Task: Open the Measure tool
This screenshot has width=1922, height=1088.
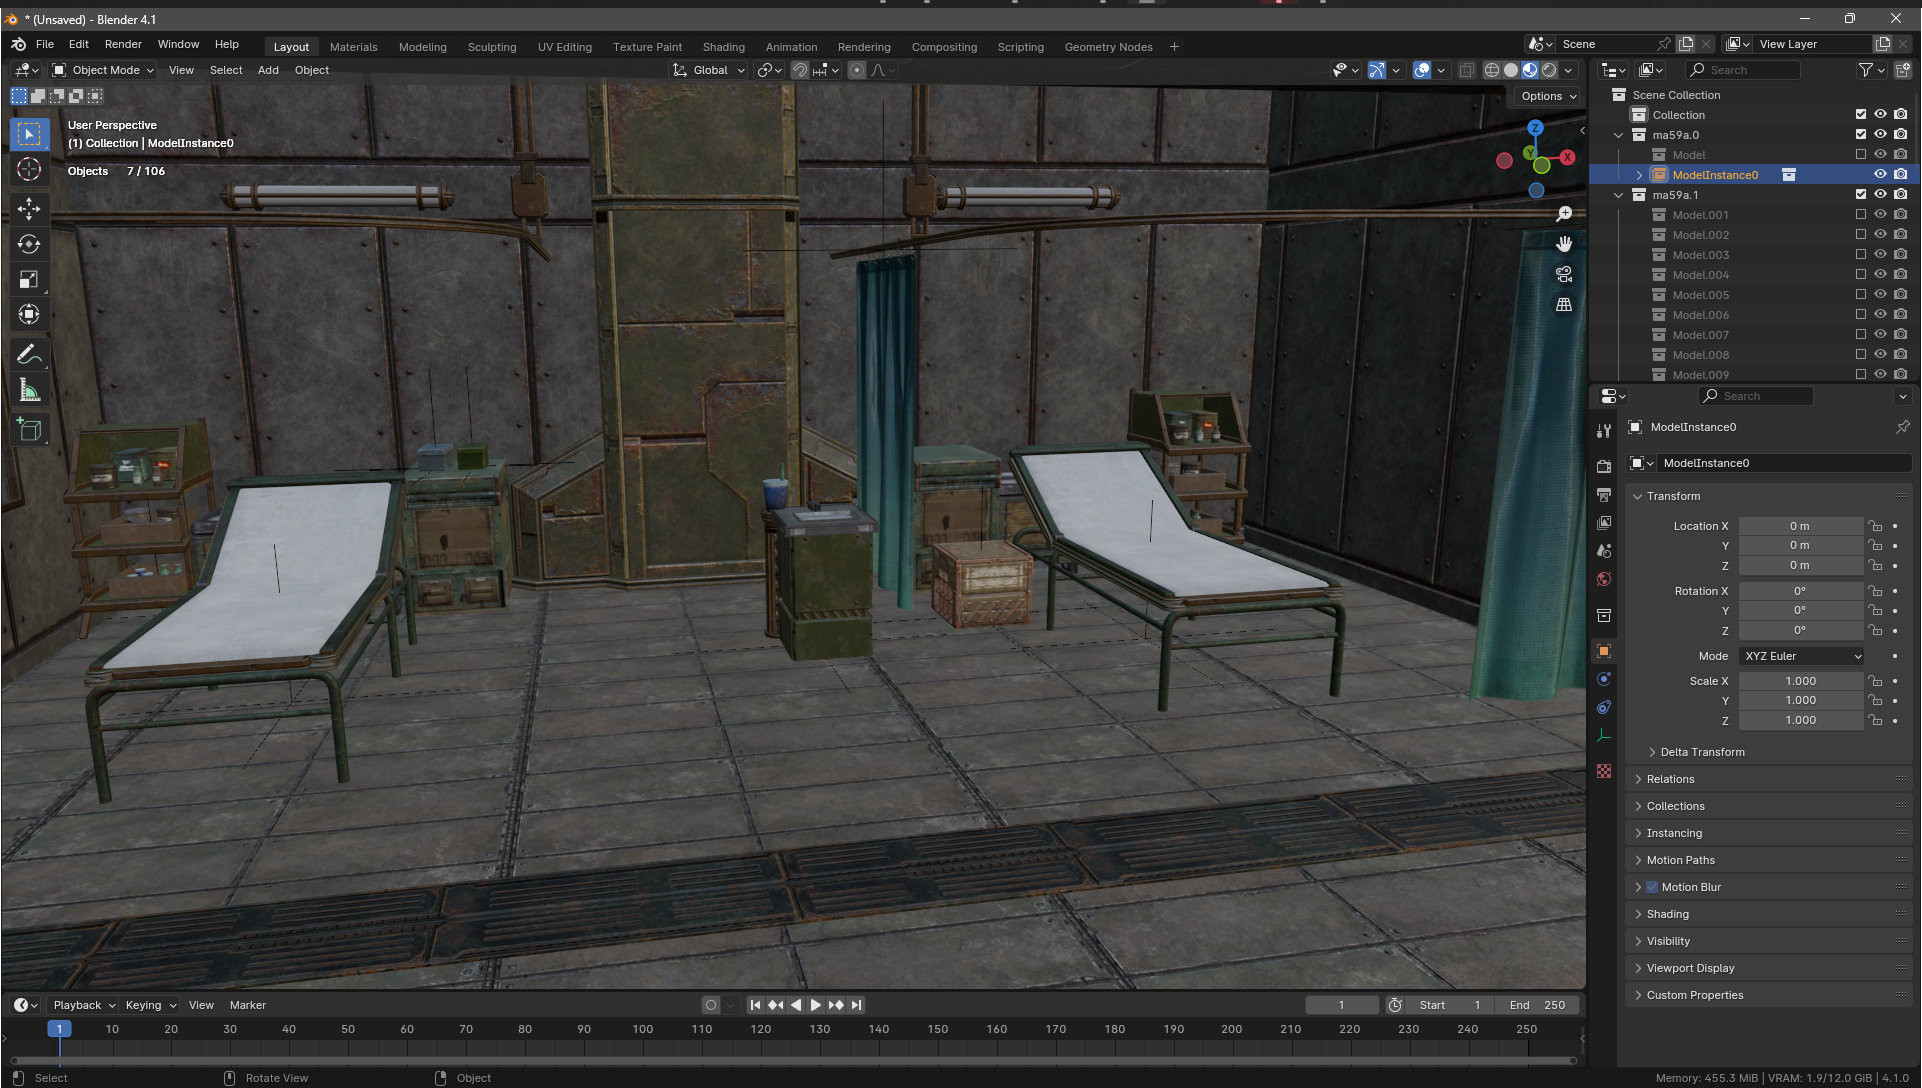Action: (29, 390)
